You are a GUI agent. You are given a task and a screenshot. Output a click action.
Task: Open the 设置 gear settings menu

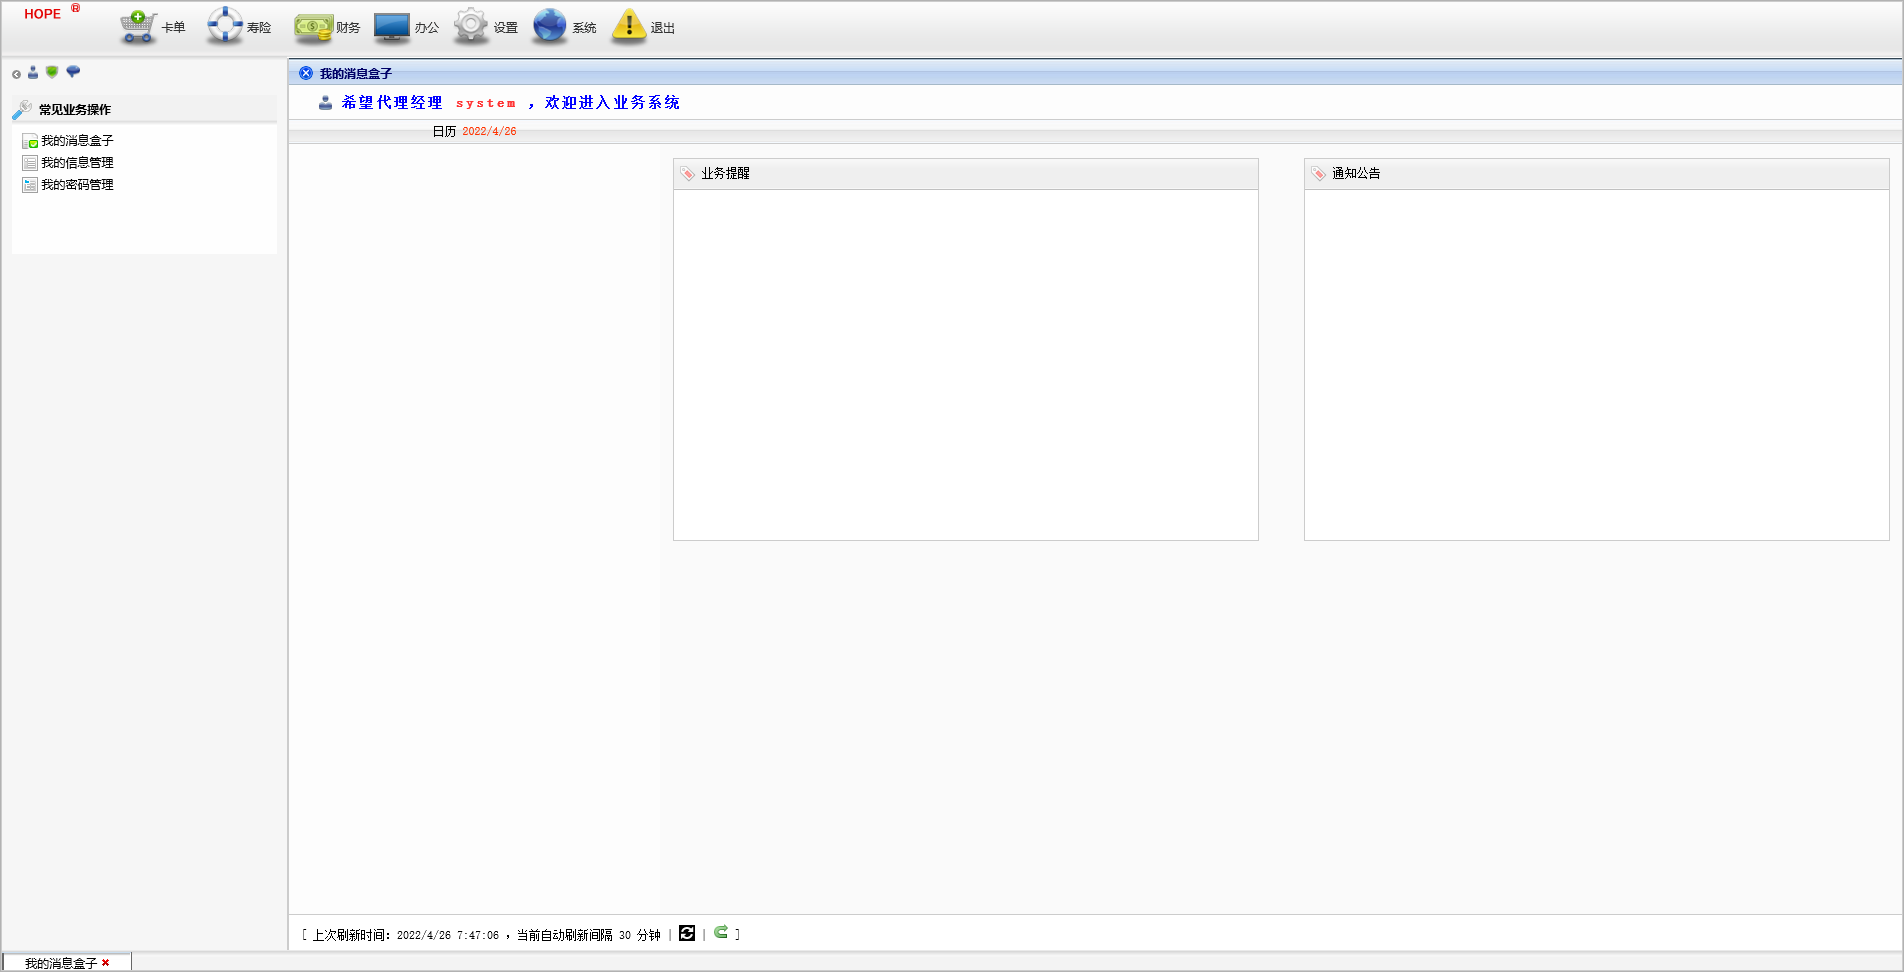click(485, 27)
